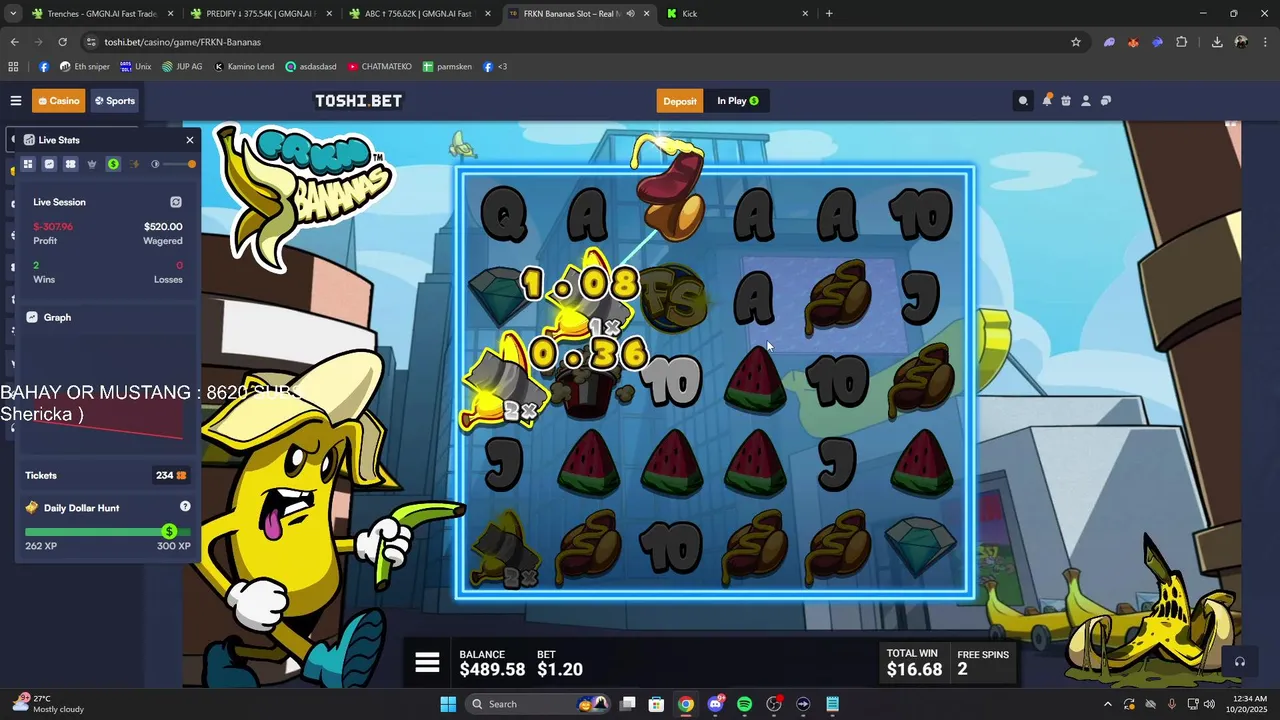Open the Eth sniper bookmark
Screen dimensions: 1280x720
coord(85,67)
